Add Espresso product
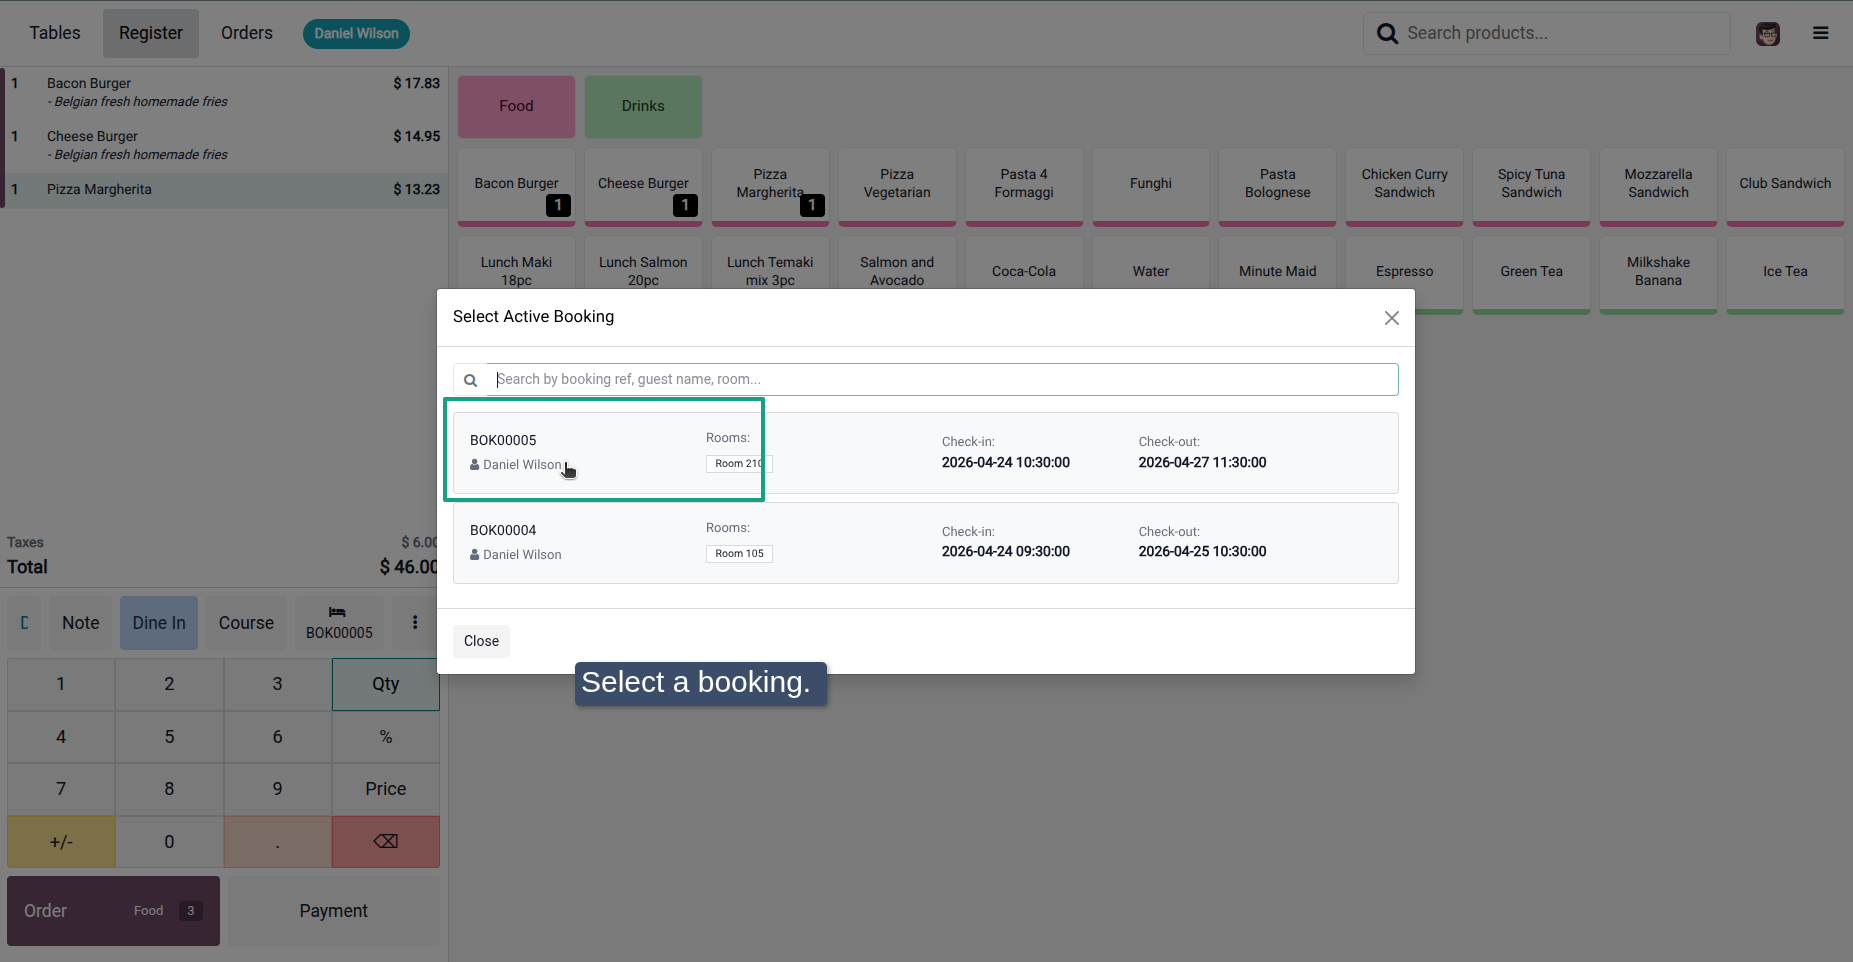 [x=1404, y=274]
